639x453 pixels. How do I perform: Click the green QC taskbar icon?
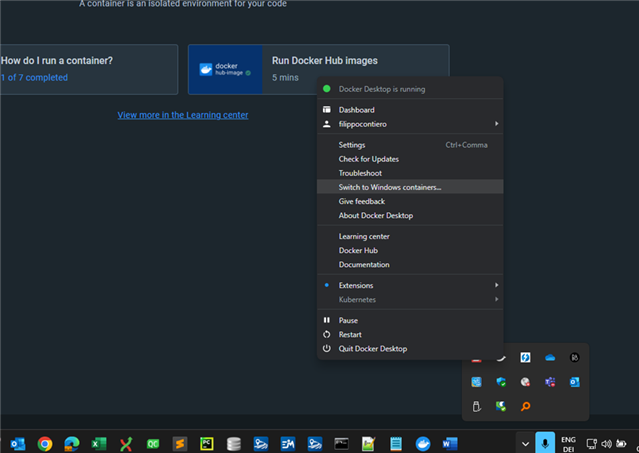tap(153, 444)
